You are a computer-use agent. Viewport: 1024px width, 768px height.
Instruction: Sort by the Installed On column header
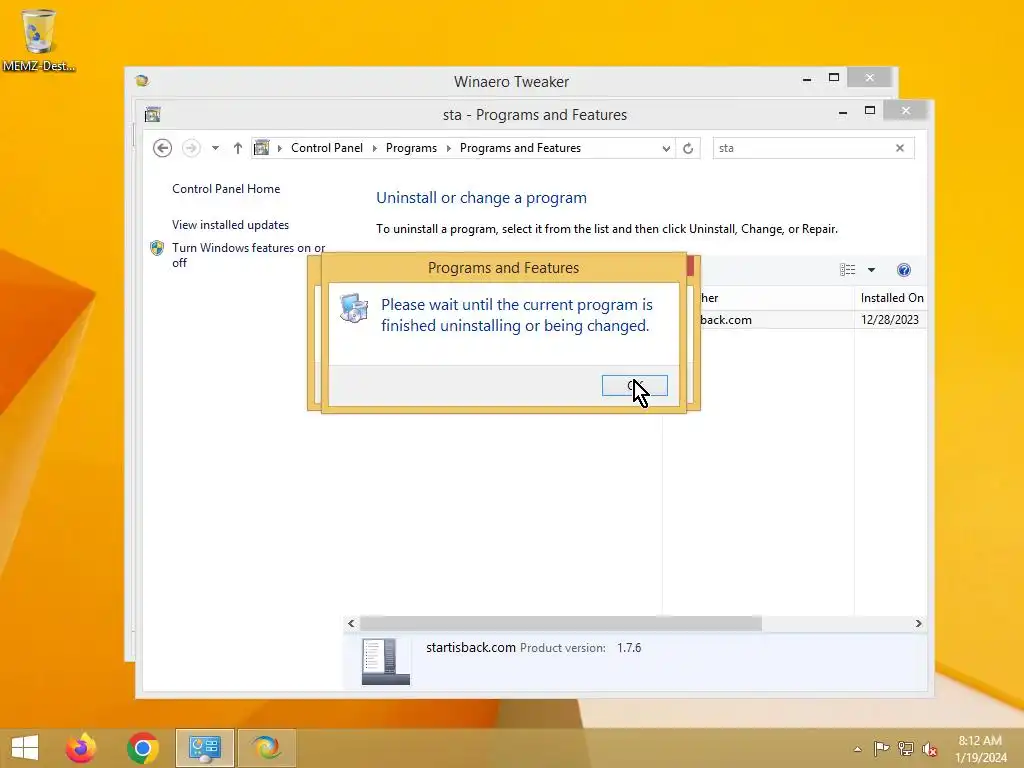(891, 298)
